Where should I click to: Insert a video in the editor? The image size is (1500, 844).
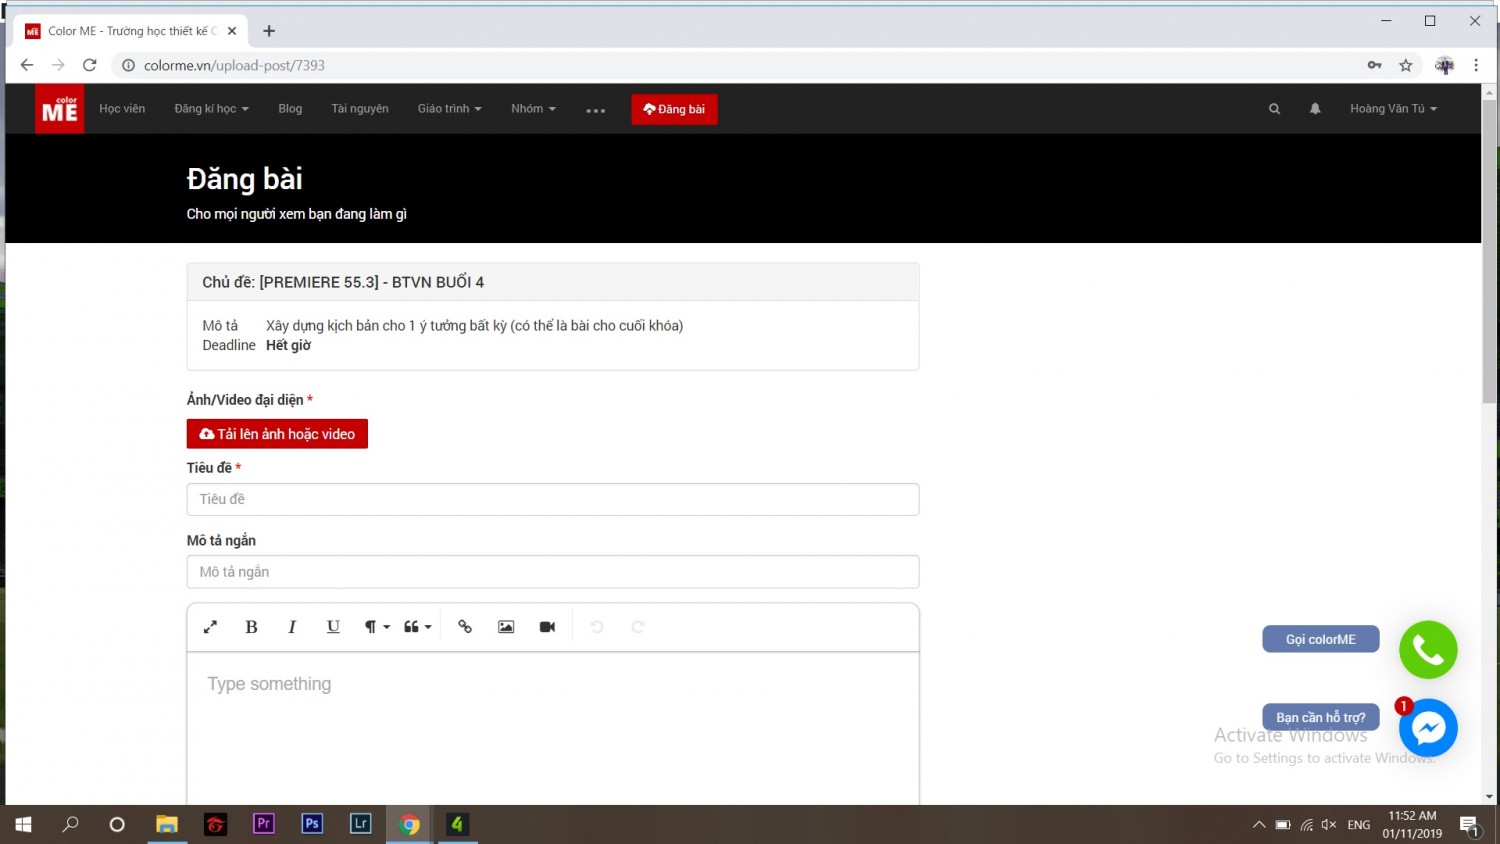[547, 627]
